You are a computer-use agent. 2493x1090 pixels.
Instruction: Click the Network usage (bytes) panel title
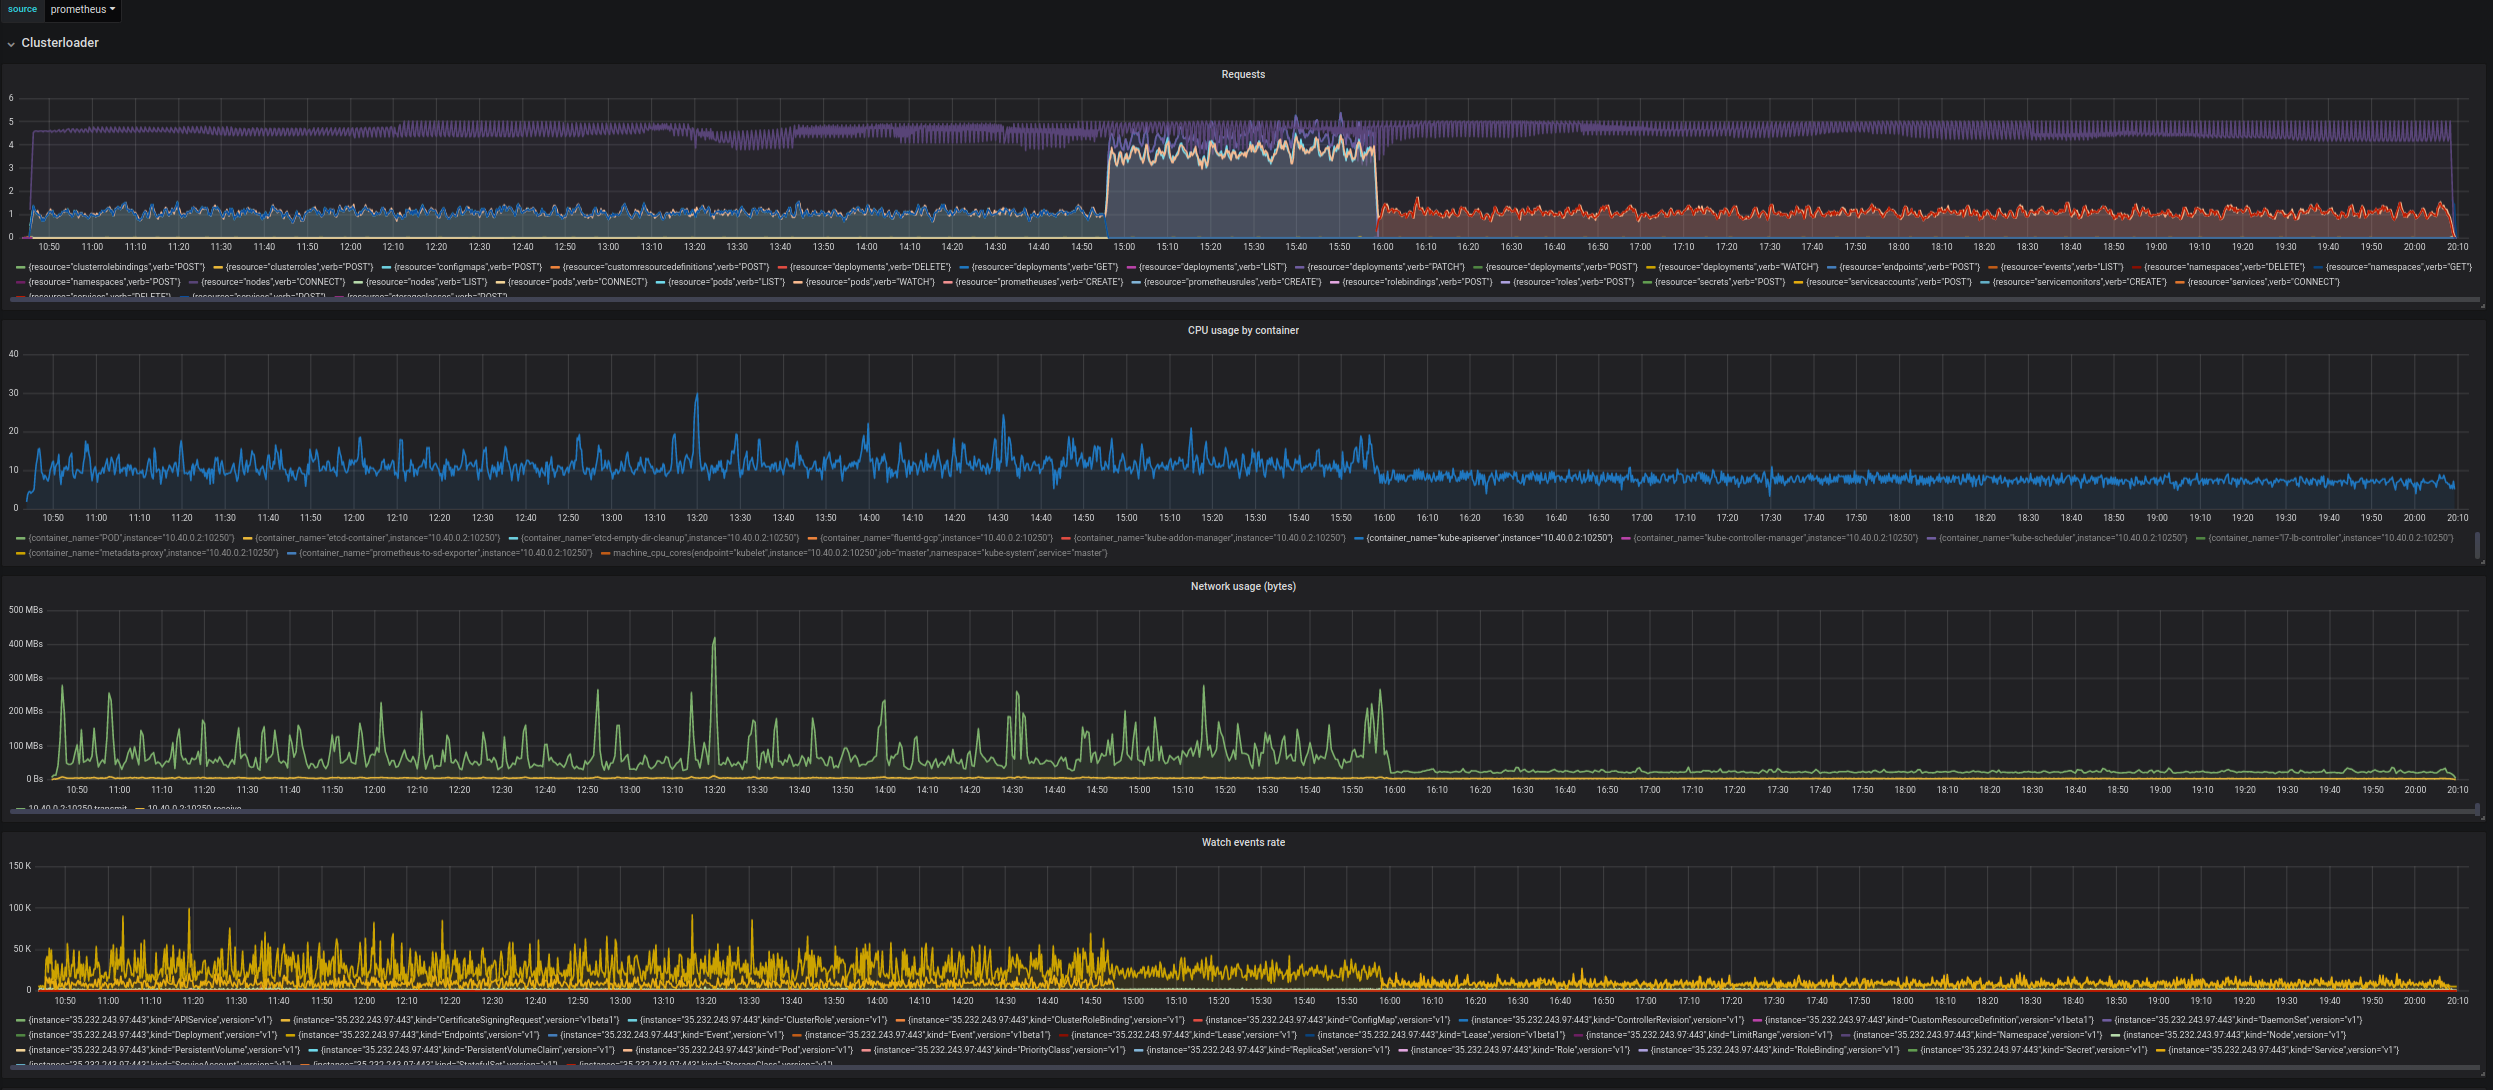pos(1242,587)
